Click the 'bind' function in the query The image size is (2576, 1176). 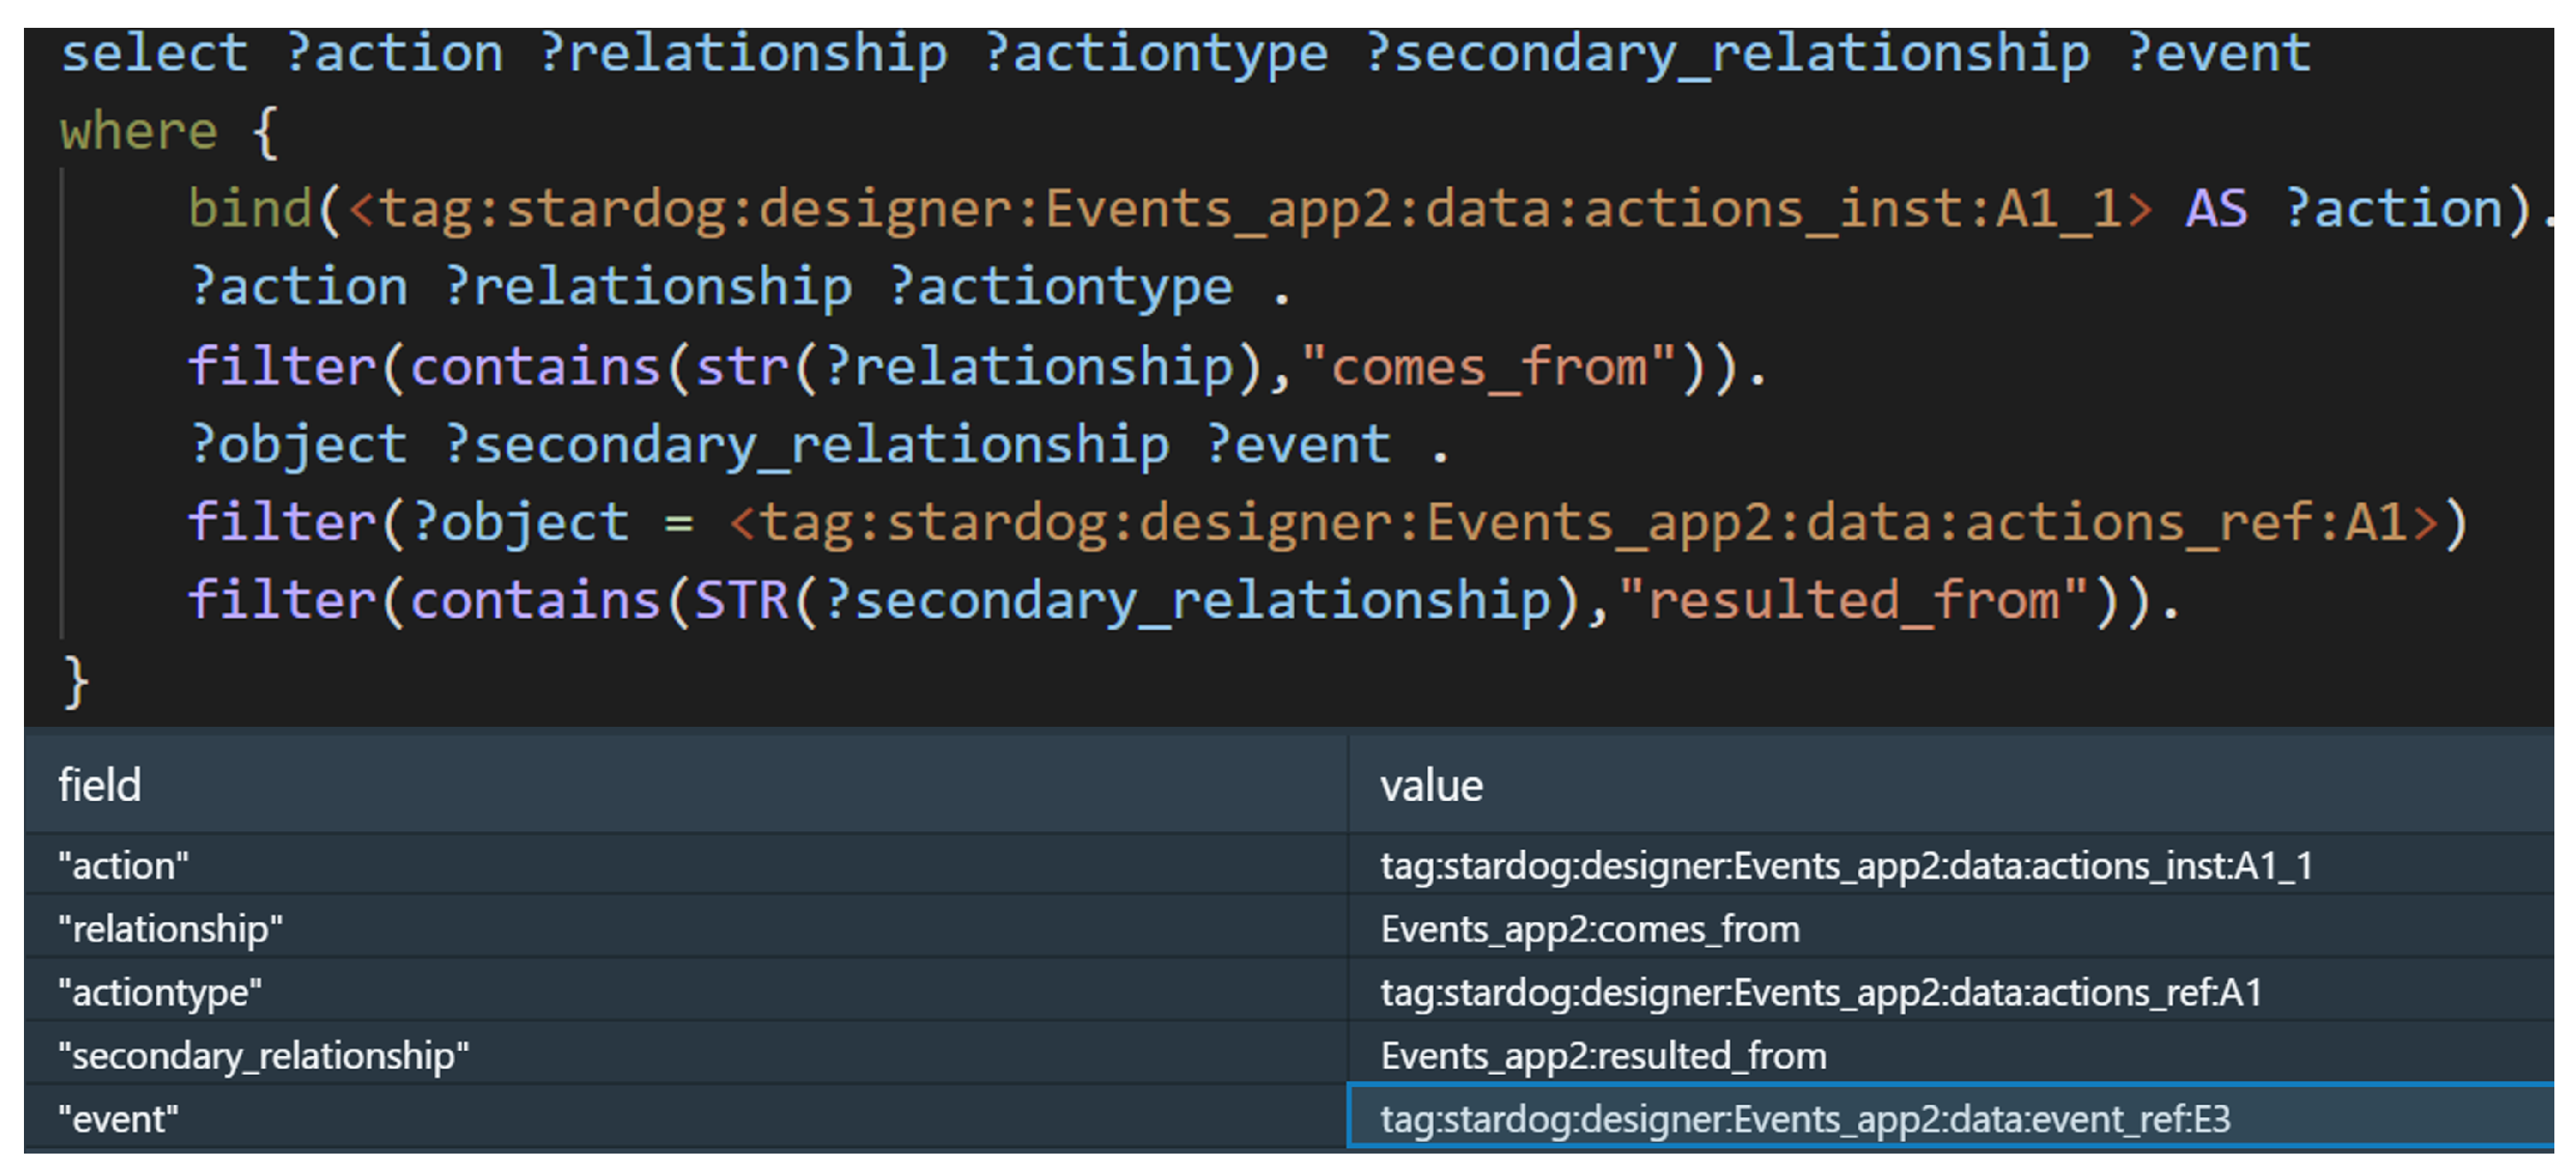(250, 209)
